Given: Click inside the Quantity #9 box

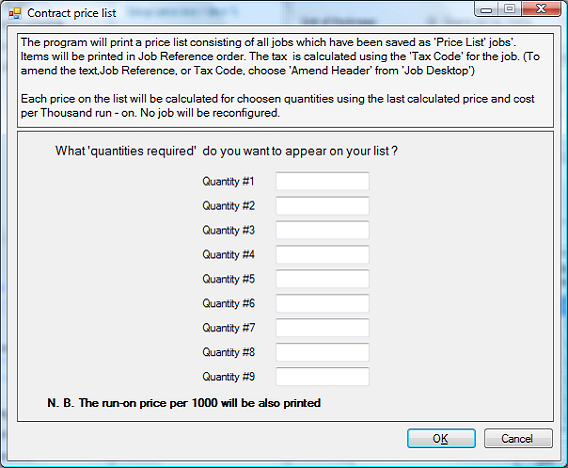Looking at the screenshot, I should [322, 376].
